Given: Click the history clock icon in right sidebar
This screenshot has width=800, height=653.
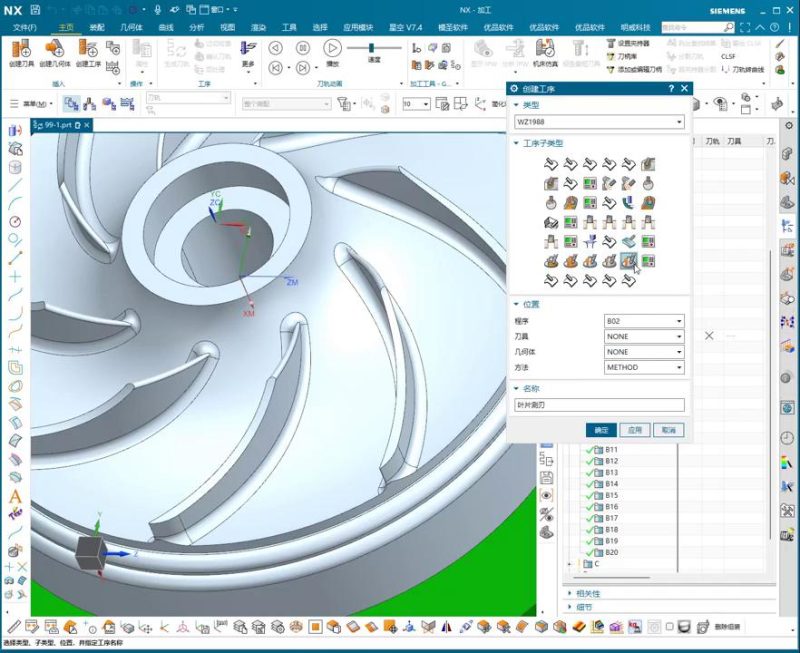Looking at the screenshot, I should 787,438.
